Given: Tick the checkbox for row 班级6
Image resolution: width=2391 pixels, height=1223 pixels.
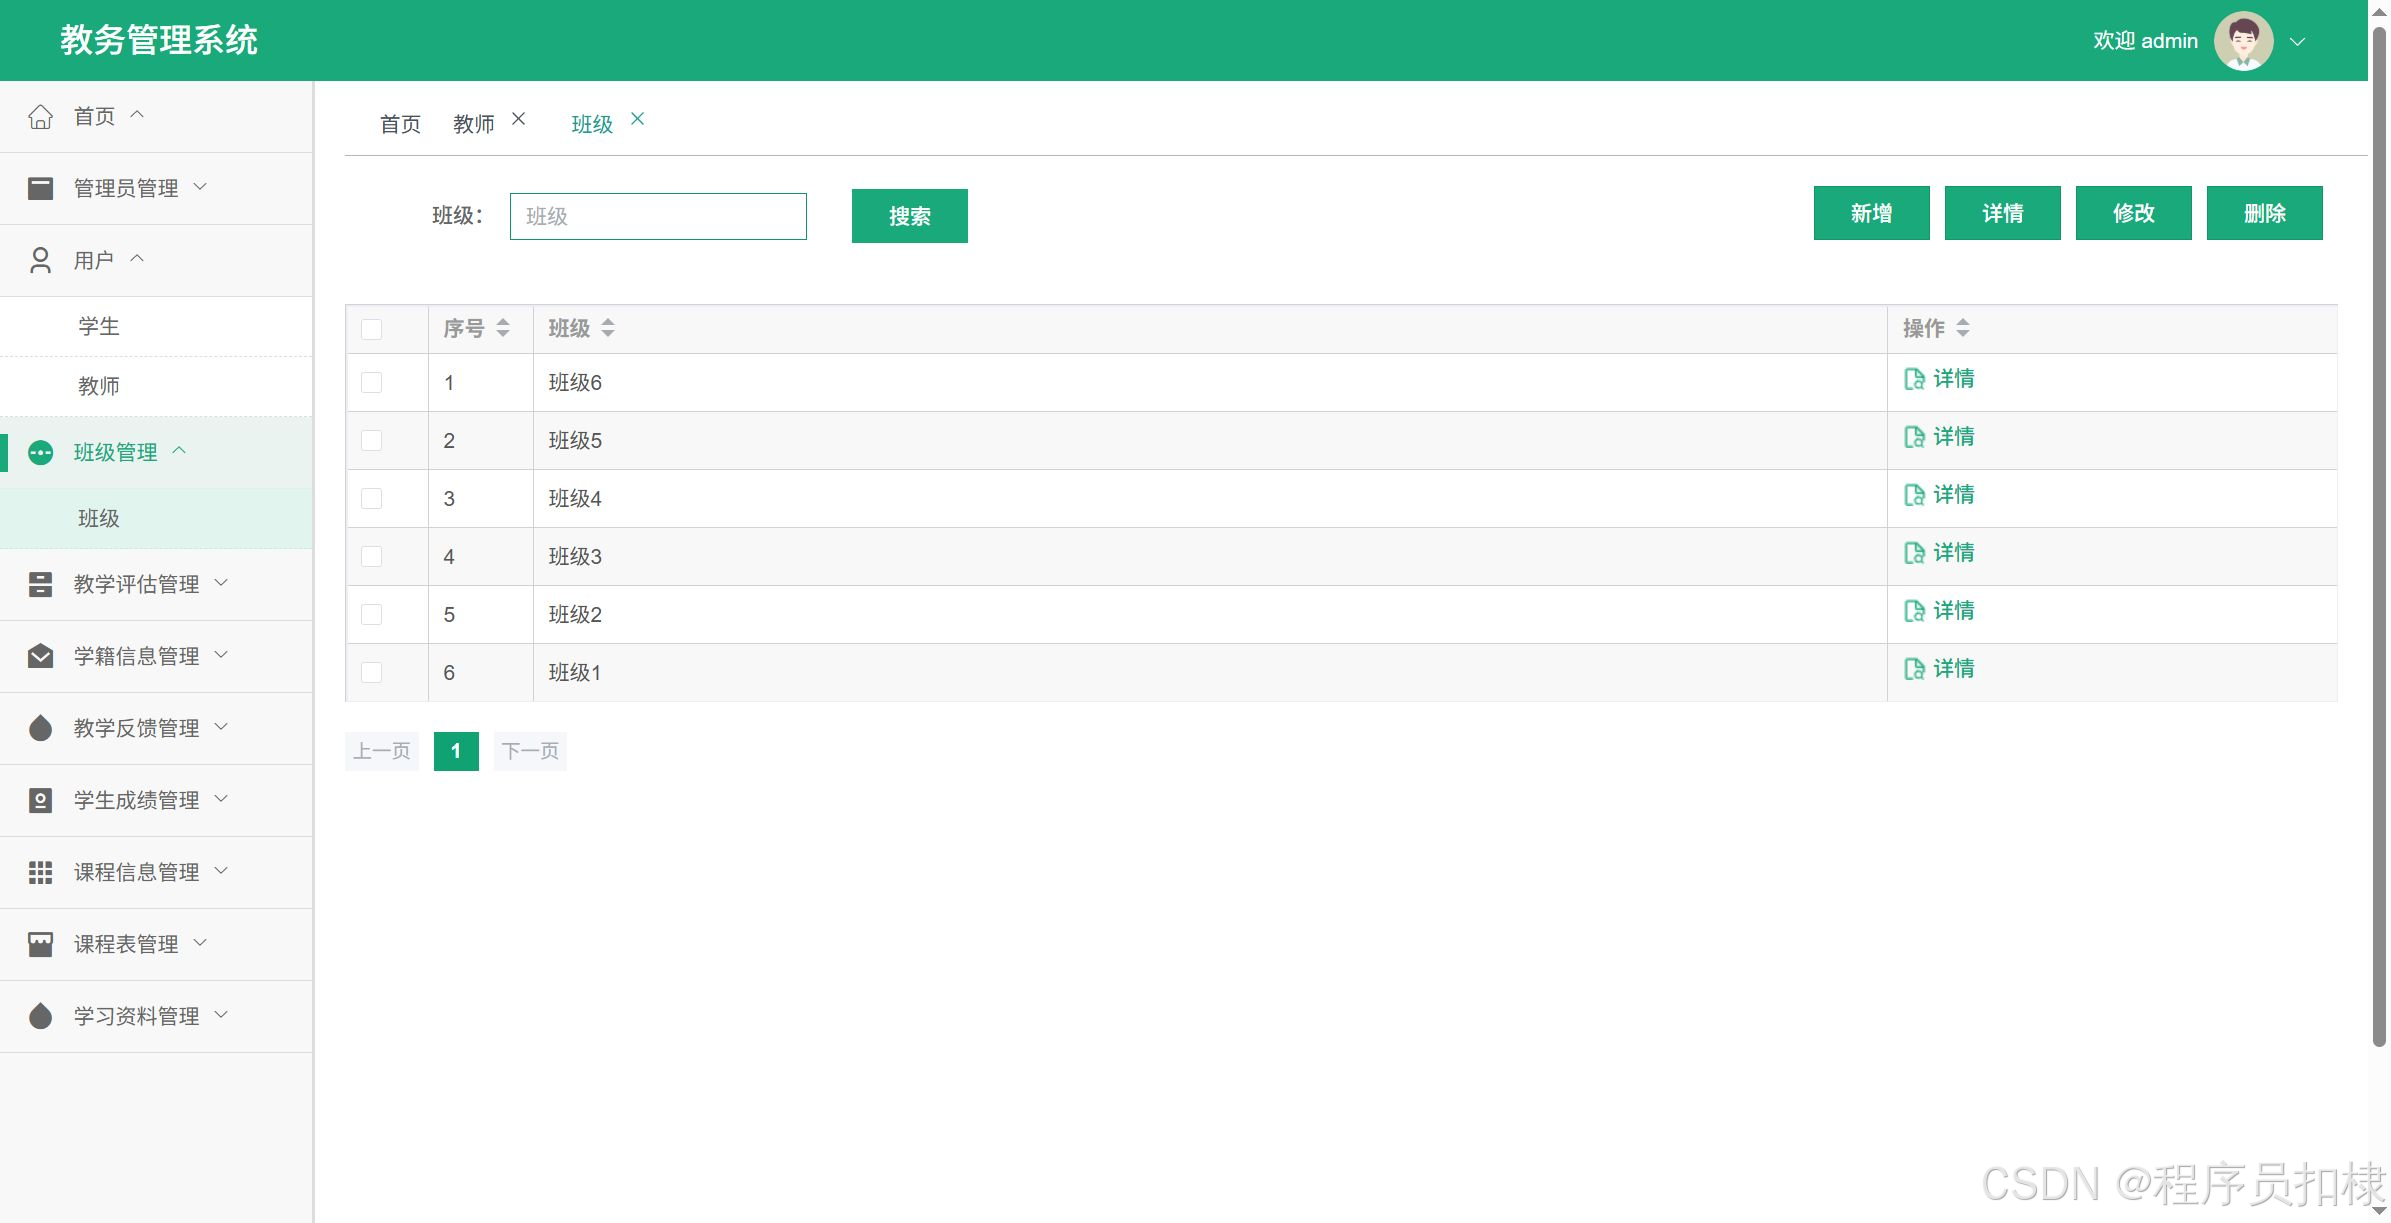Looking at the screenshot, I should 371,382.
